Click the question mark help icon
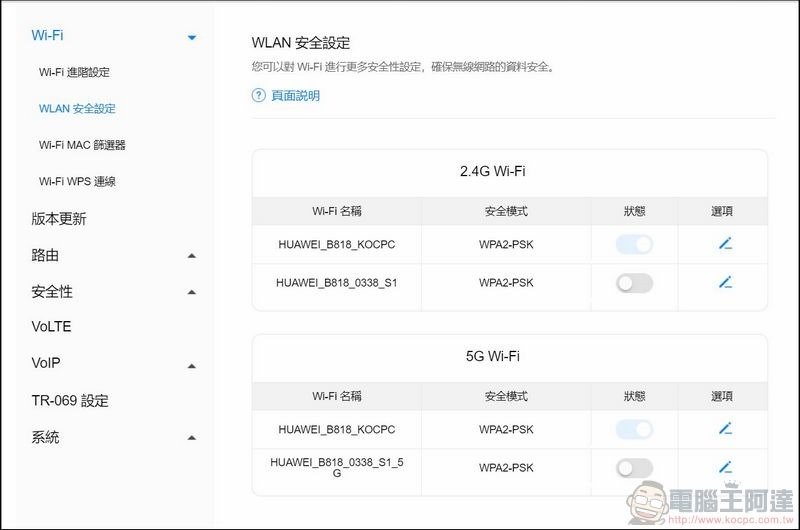Viewport: 800px width, 530px height. (x=259, y=95)
